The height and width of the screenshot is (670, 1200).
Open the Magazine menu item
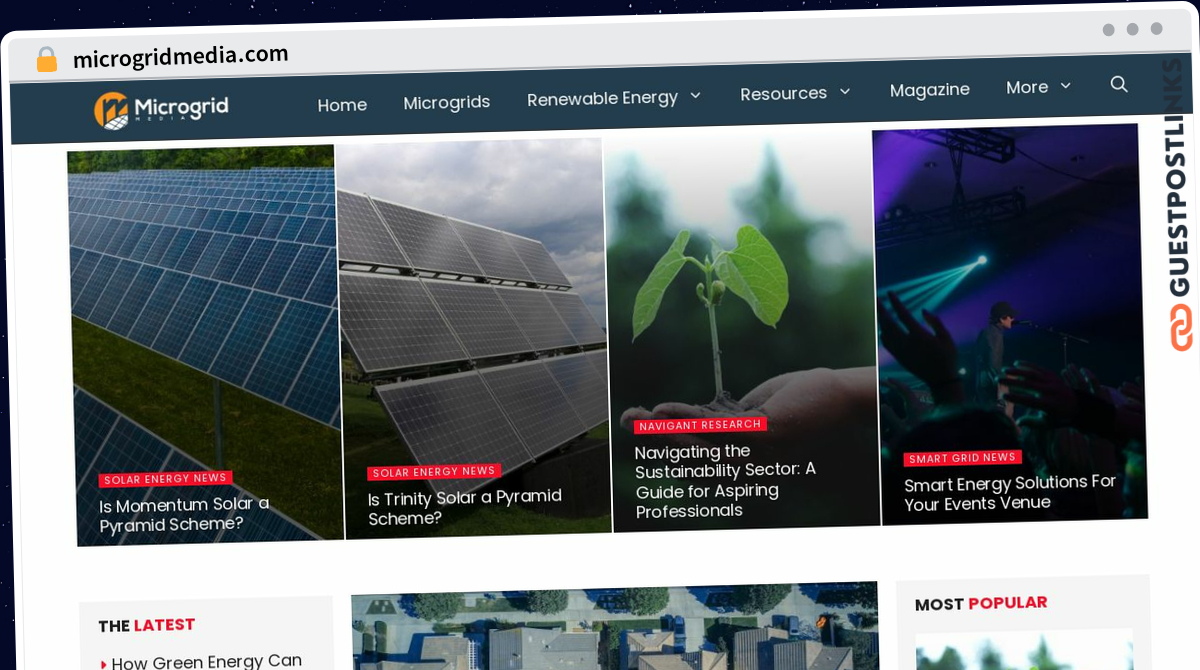(x=930, y=90)
